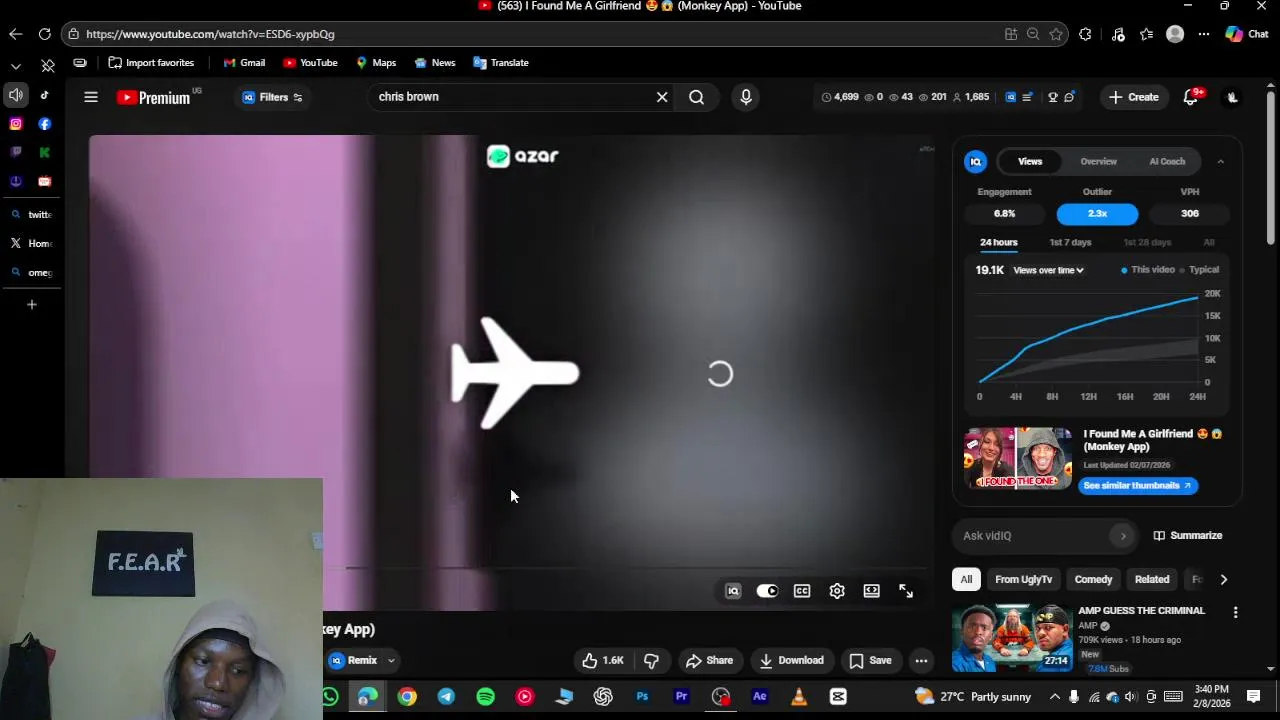Open the vidIQ icon in the player controls
The height and width of the screenshot is (720, 1280).
tap(733, 591)
